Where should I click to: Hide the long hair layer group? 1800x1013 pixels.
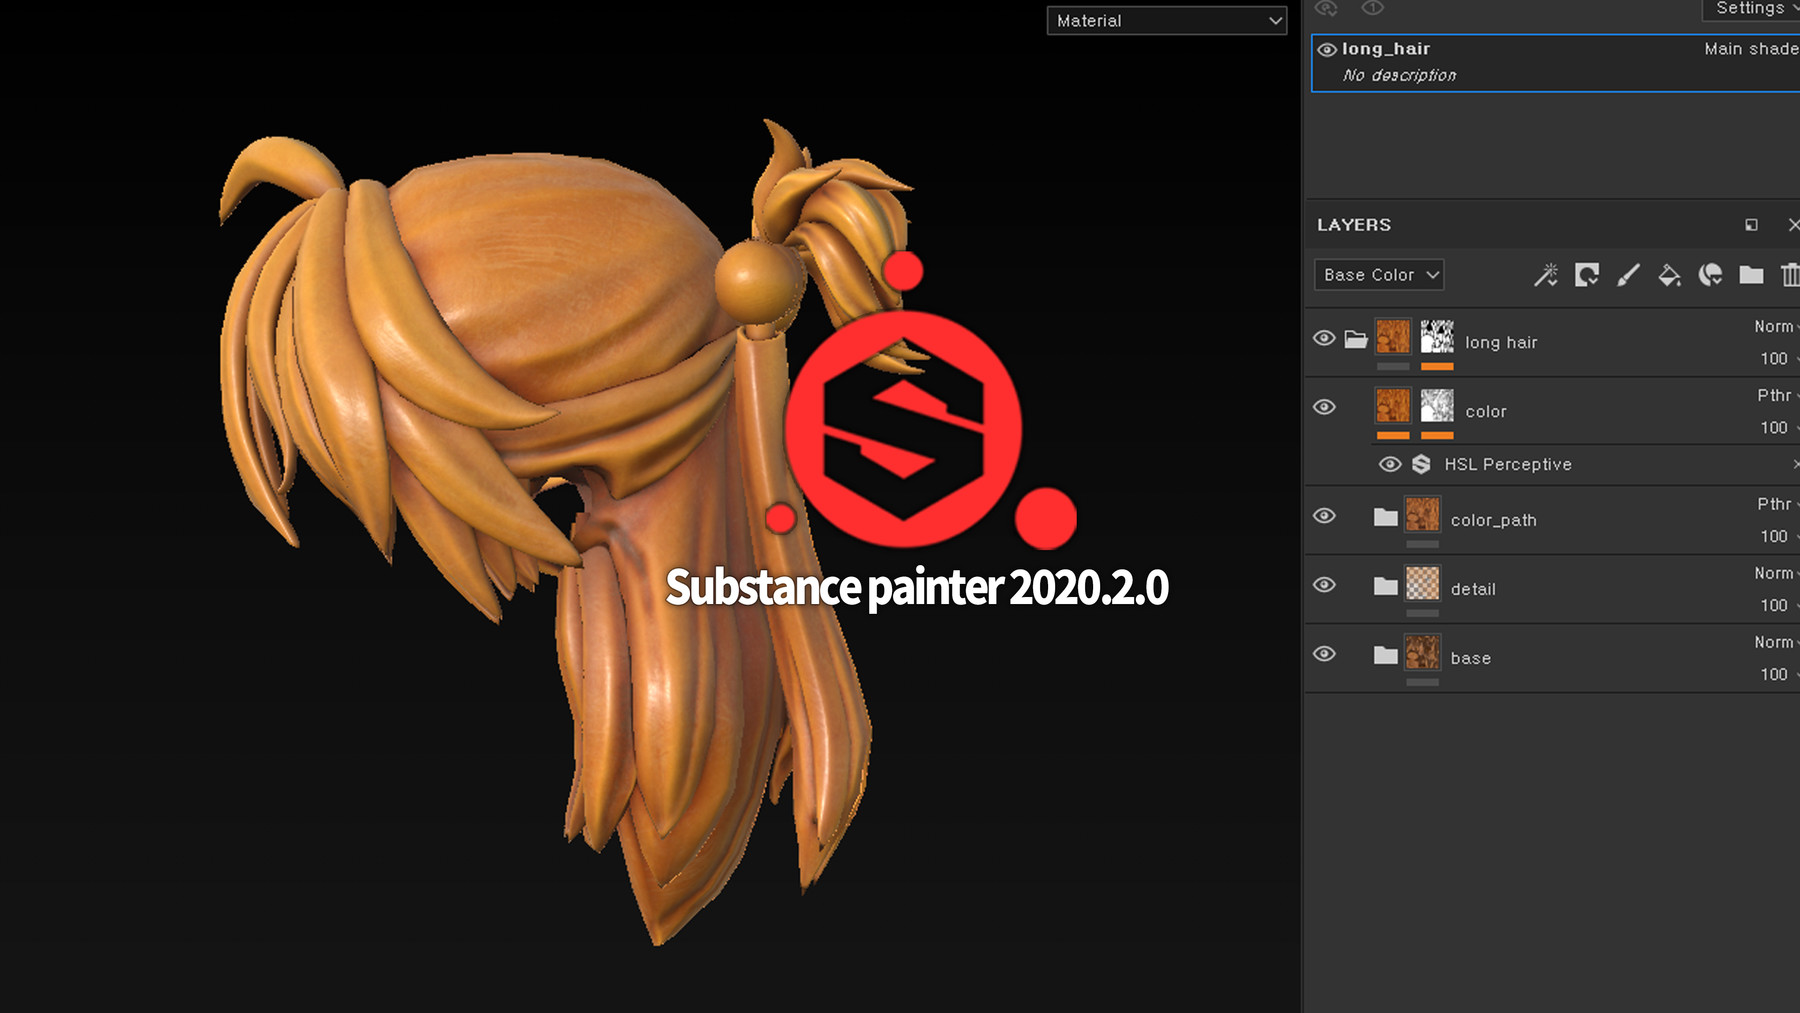1324,338
